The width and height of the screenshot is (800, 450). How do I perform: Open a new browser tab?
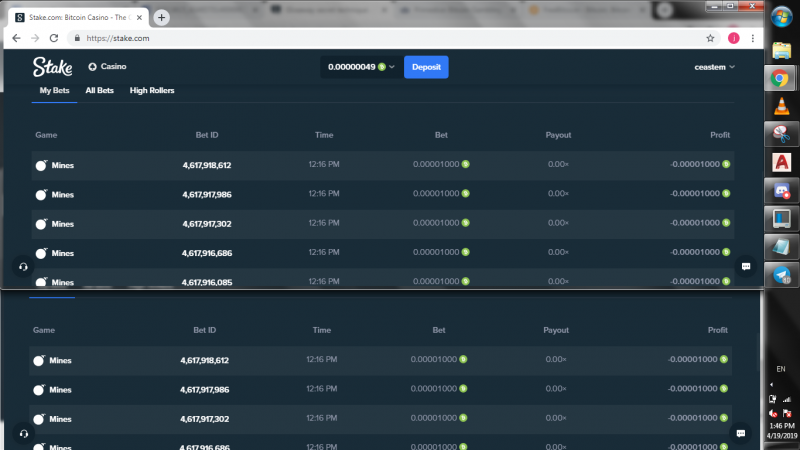pos(161,17)
